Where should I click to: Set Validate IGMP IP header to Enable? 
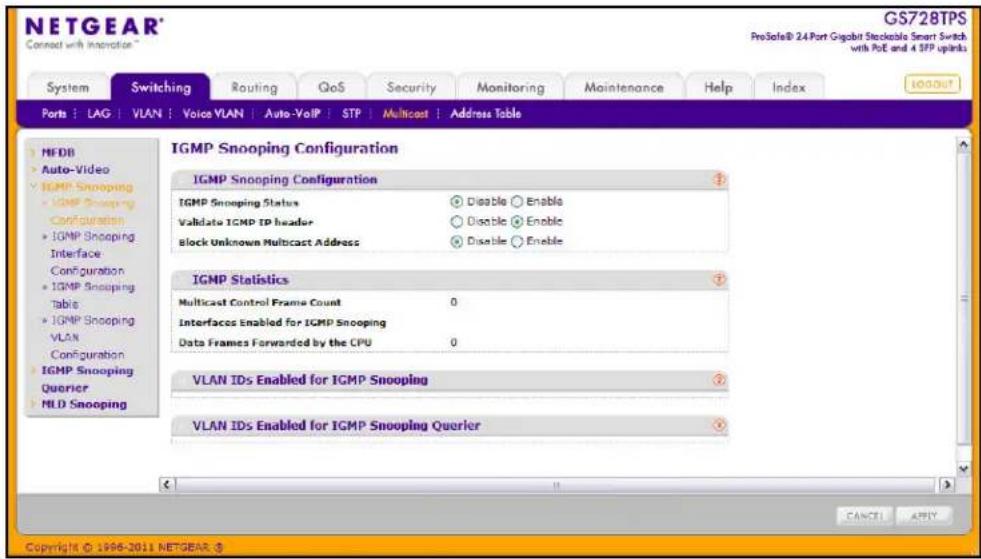point(517,222)
